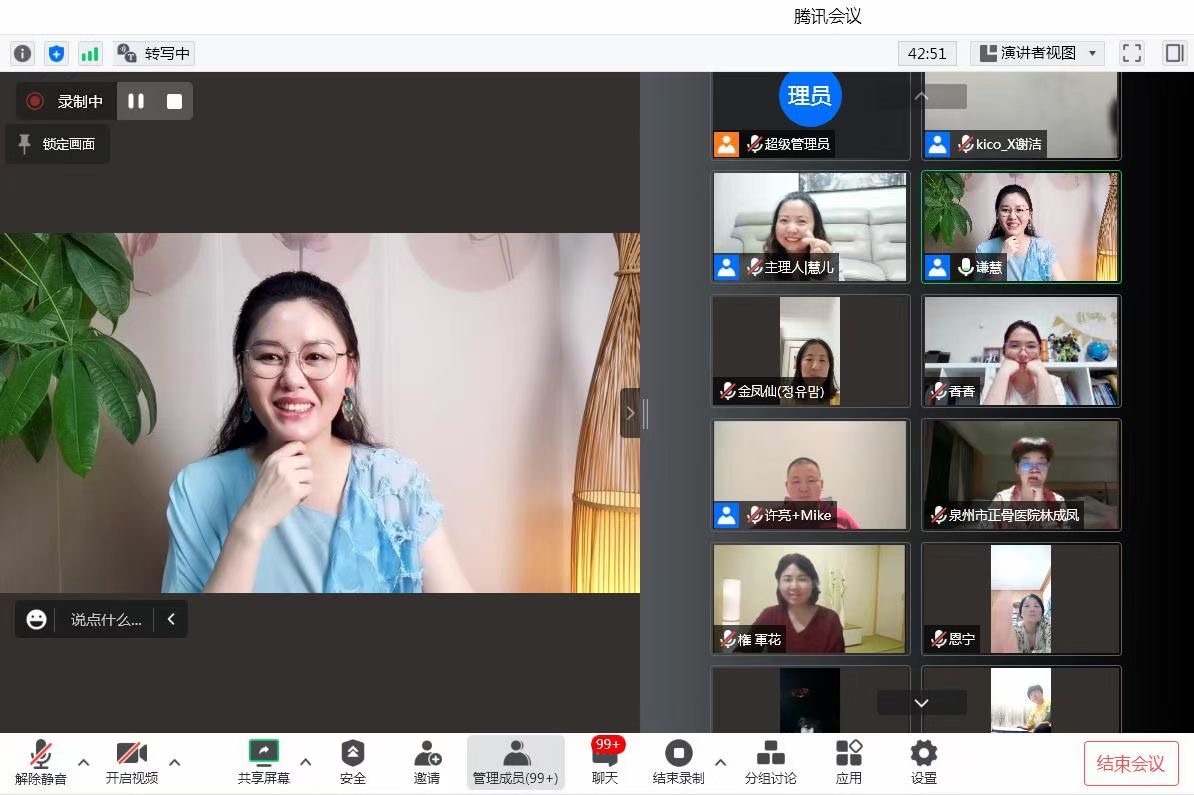Open the blue security shield icon

(56, 53)
